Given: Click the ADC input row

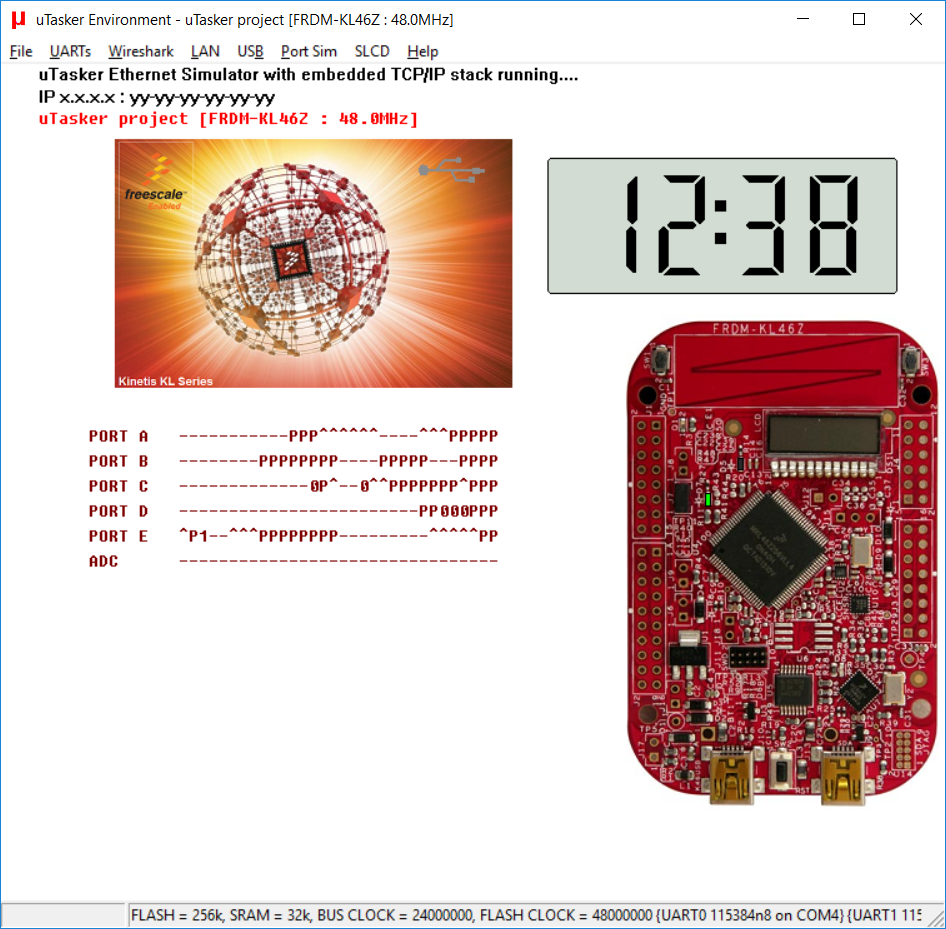Looking at the screenshot, I should (x=293, y=561).
